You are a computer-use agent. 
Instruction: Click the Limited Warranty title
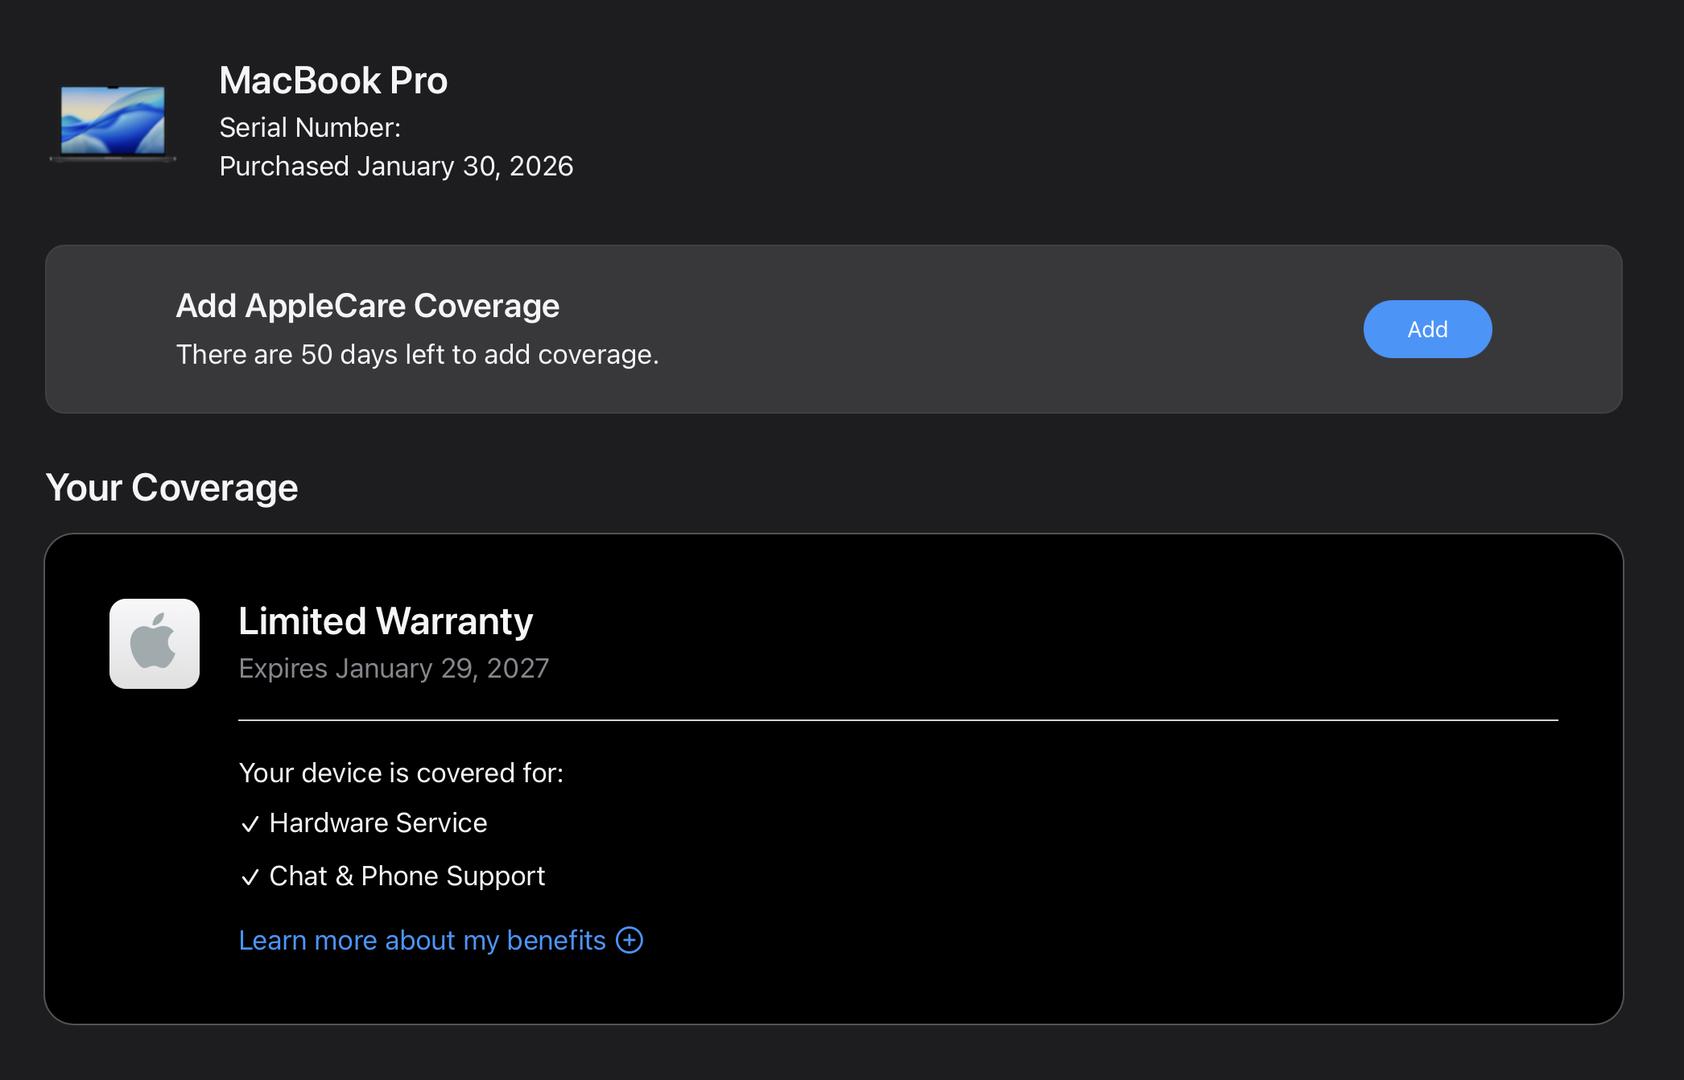point(385,621)
